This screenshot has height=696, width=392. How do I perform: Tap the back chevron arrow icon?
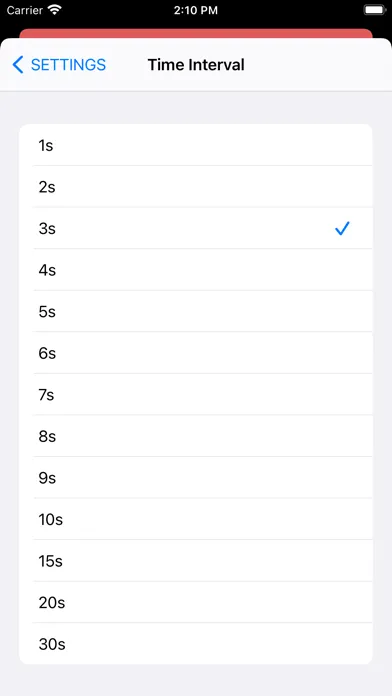[17, 65]
